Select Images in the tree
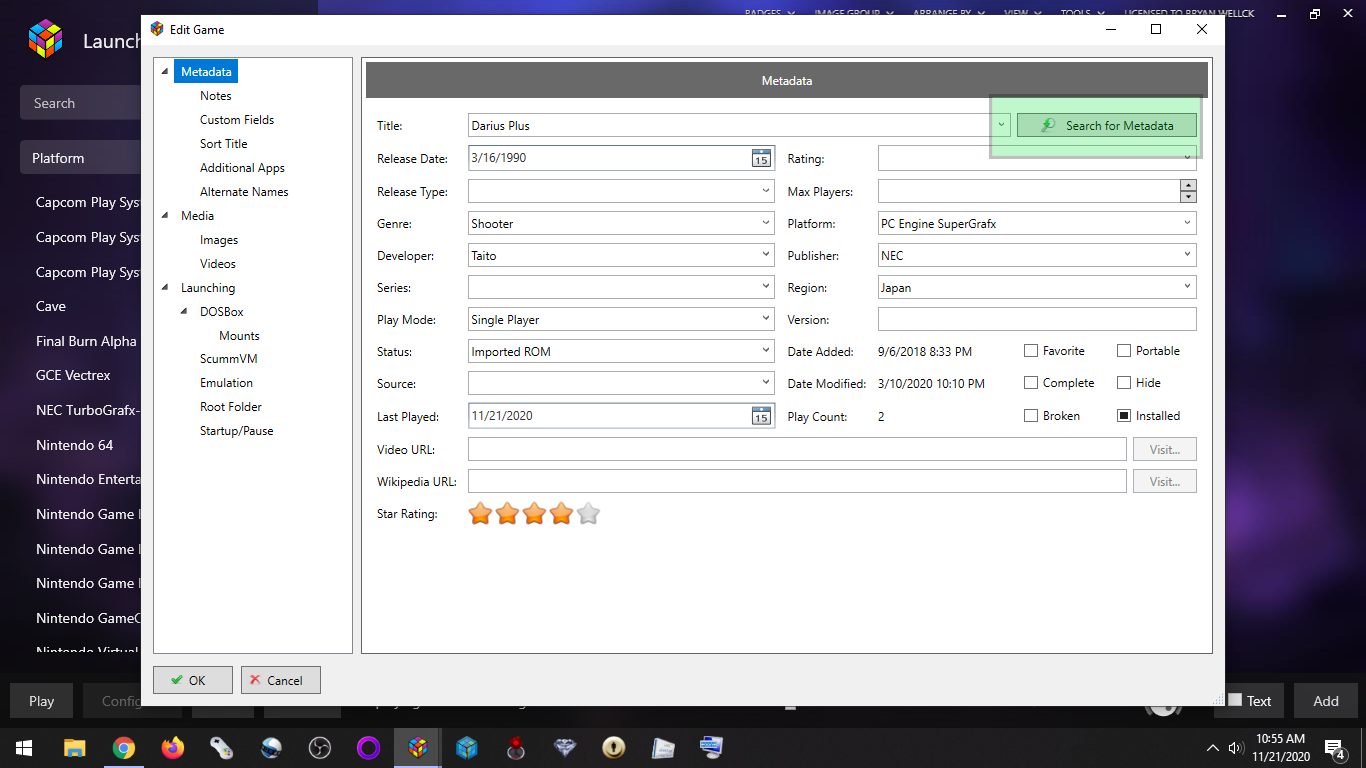This screenshot has height=768, width=1366. pos(219,240)
